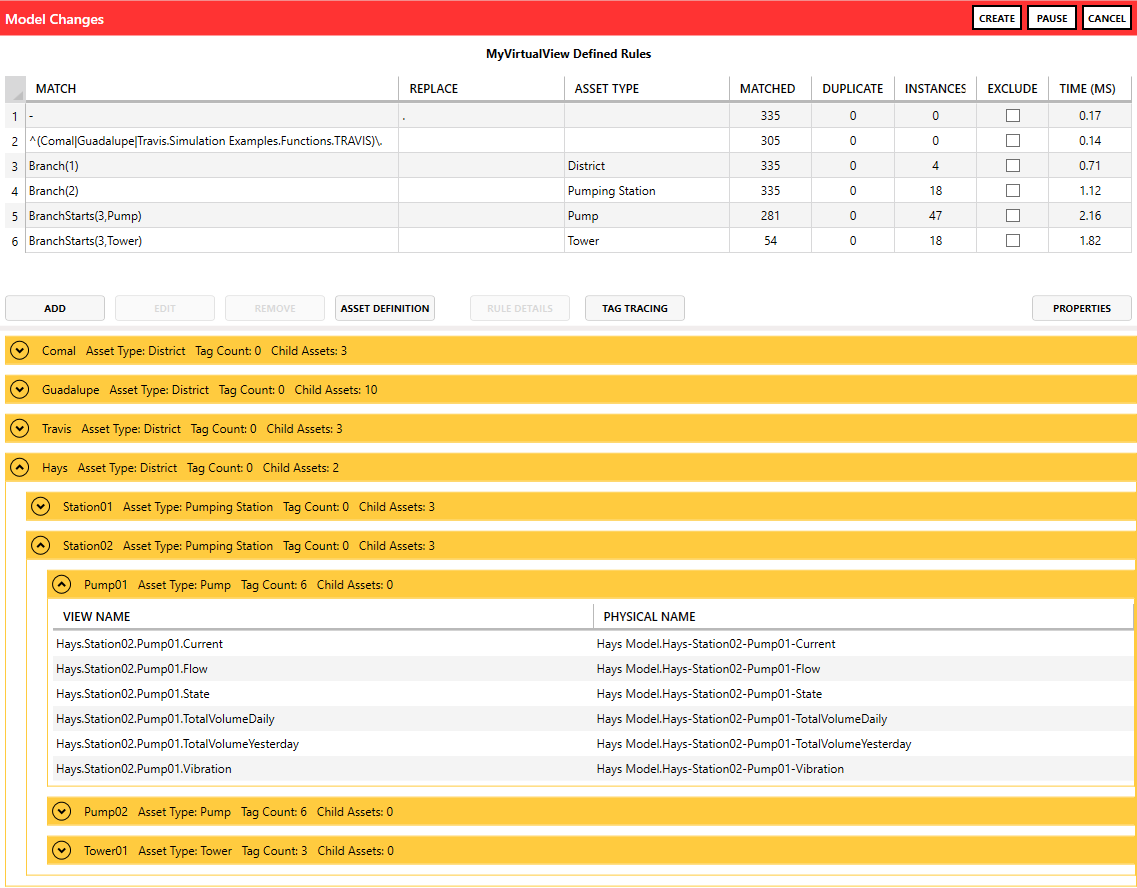The height and width of the screenshot is (888, 1137).
Task: Open Tag Tracing
Action: click(x=634, y=309)
